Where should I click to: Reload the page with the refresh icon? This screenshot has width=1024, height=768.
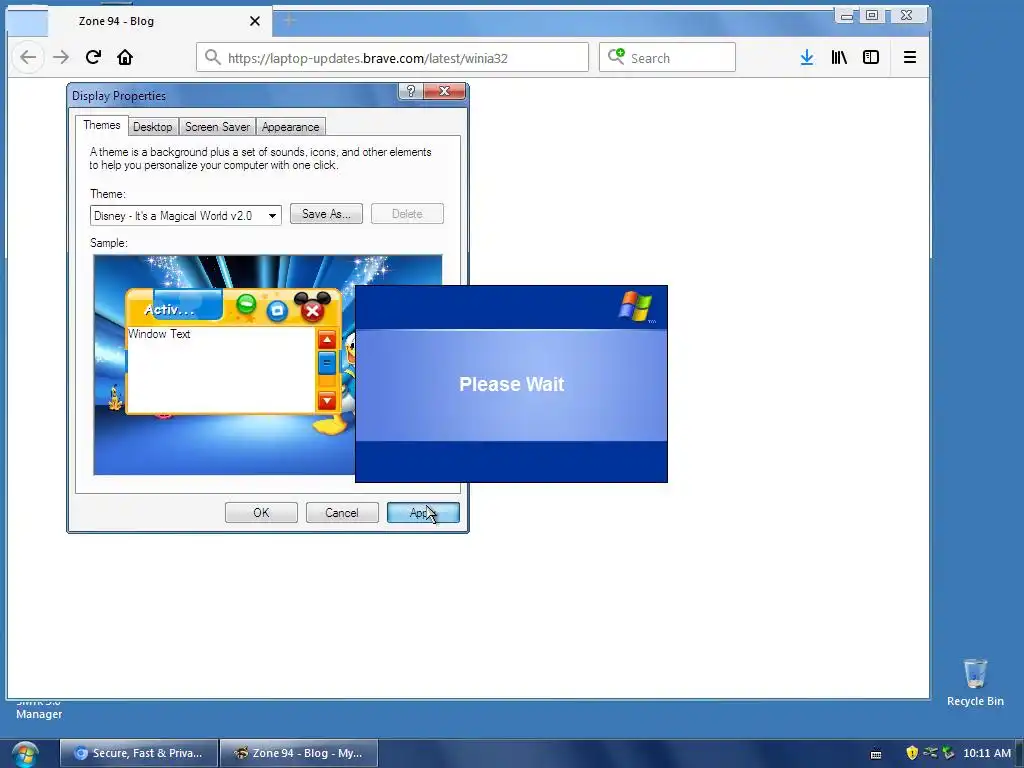click(93, 57)
